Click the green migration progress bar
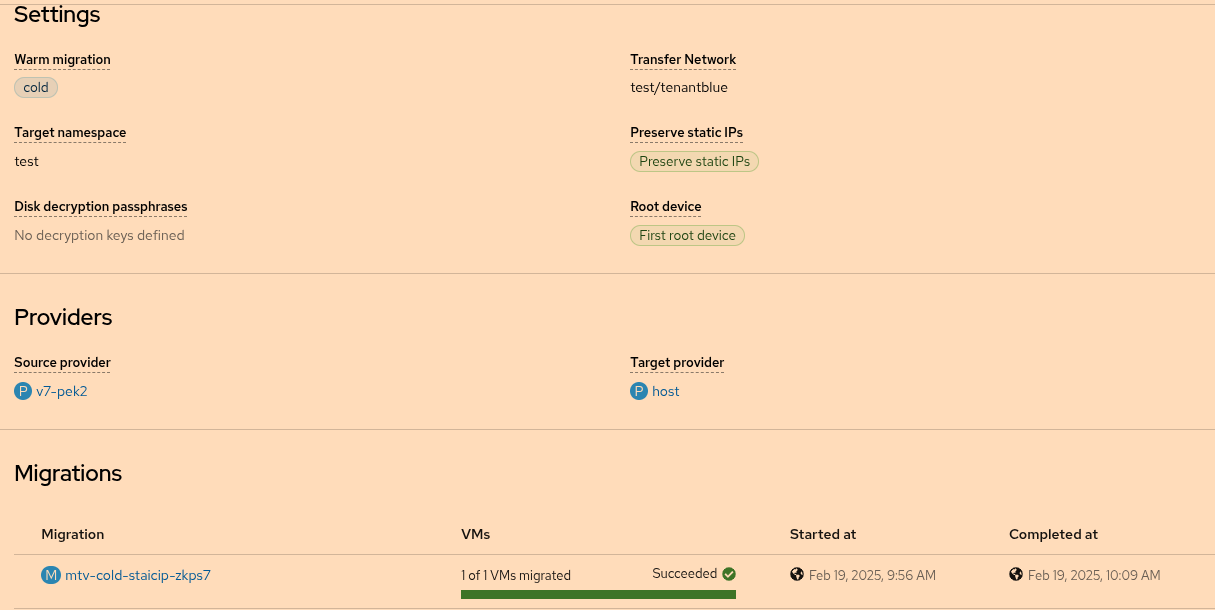The height and width of the screenshot is (610, 1215). click(598, 594)
